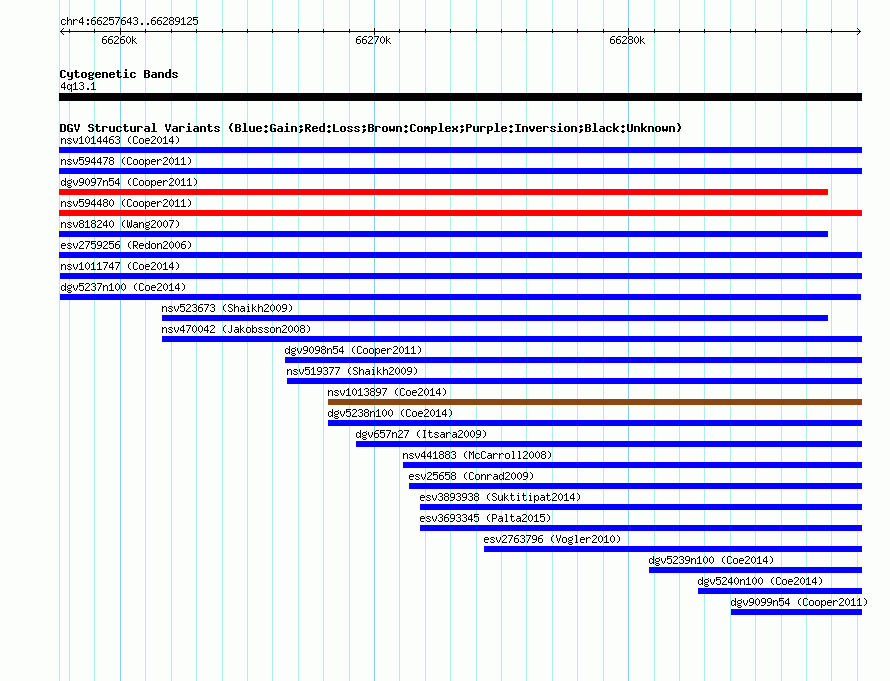Open dgv9099n54 (Cooper2011) label
Screen dimensions: 890x681
pos(799,602)
